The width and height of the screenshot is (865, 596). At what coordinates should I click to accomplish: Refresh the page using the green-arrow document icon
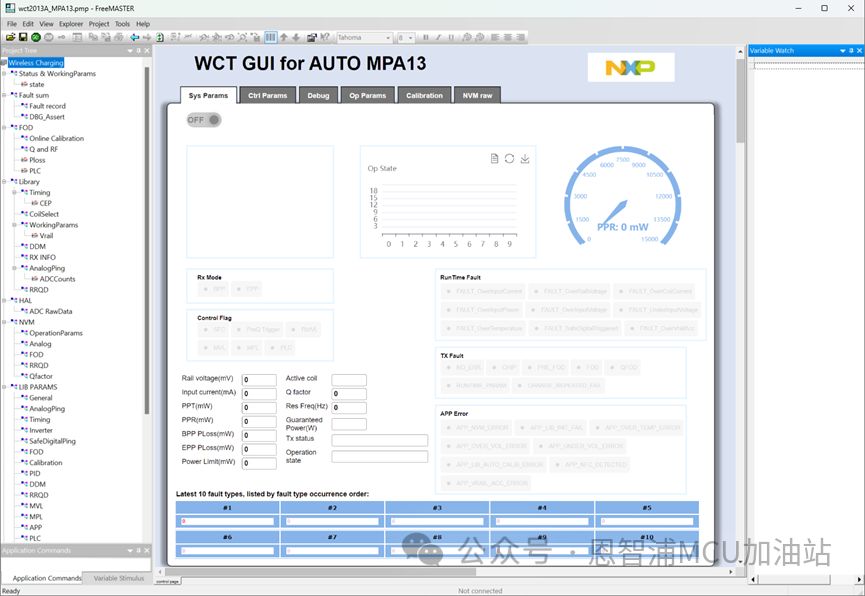coord(159,38)
